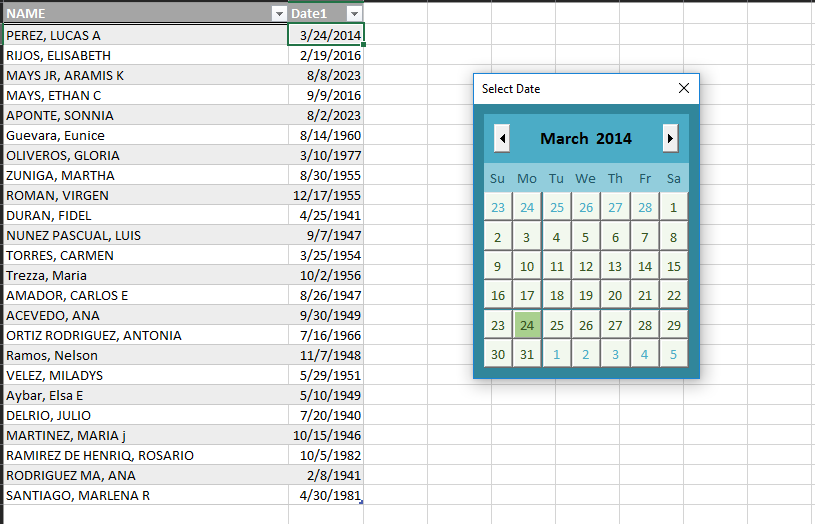The height and width of the screenshot is (524, 815).
Task: Select the cell MARTINEZ, MARIA j
Action: pyautogui.click(x=146, y=436)
